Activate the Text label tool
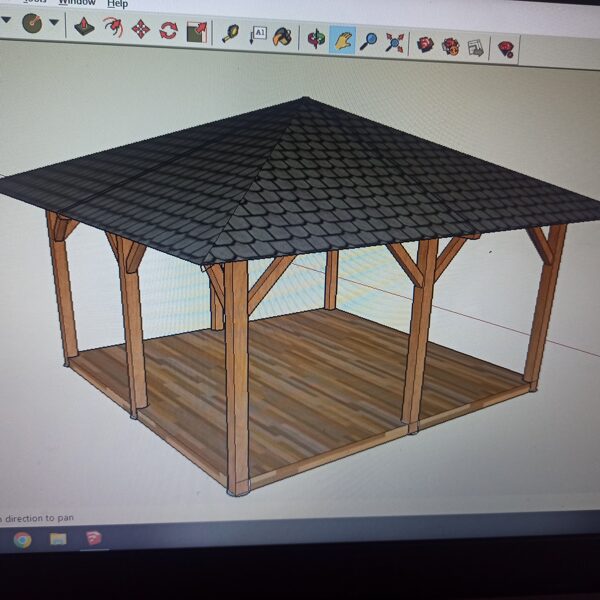The height and width of the screenshot is (600, 600). [x=258, y=36]
